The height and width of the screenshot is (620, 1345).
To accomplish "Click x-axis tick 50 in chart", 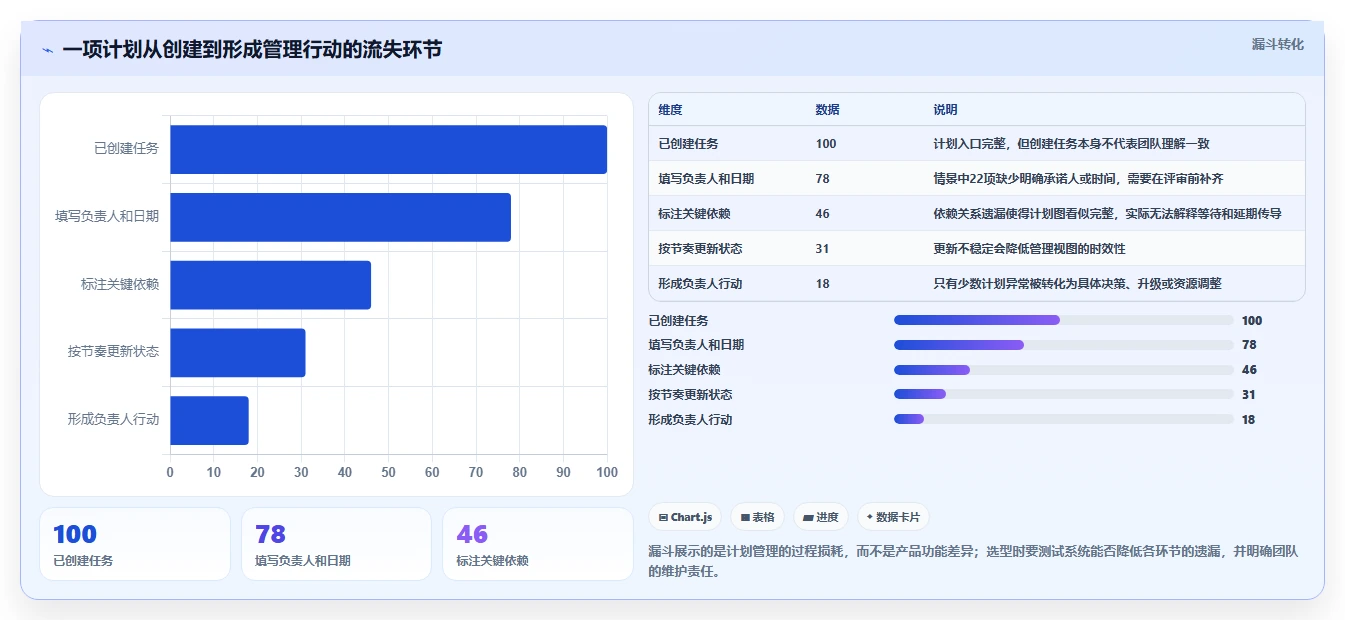I will click(x=388, y=472).
